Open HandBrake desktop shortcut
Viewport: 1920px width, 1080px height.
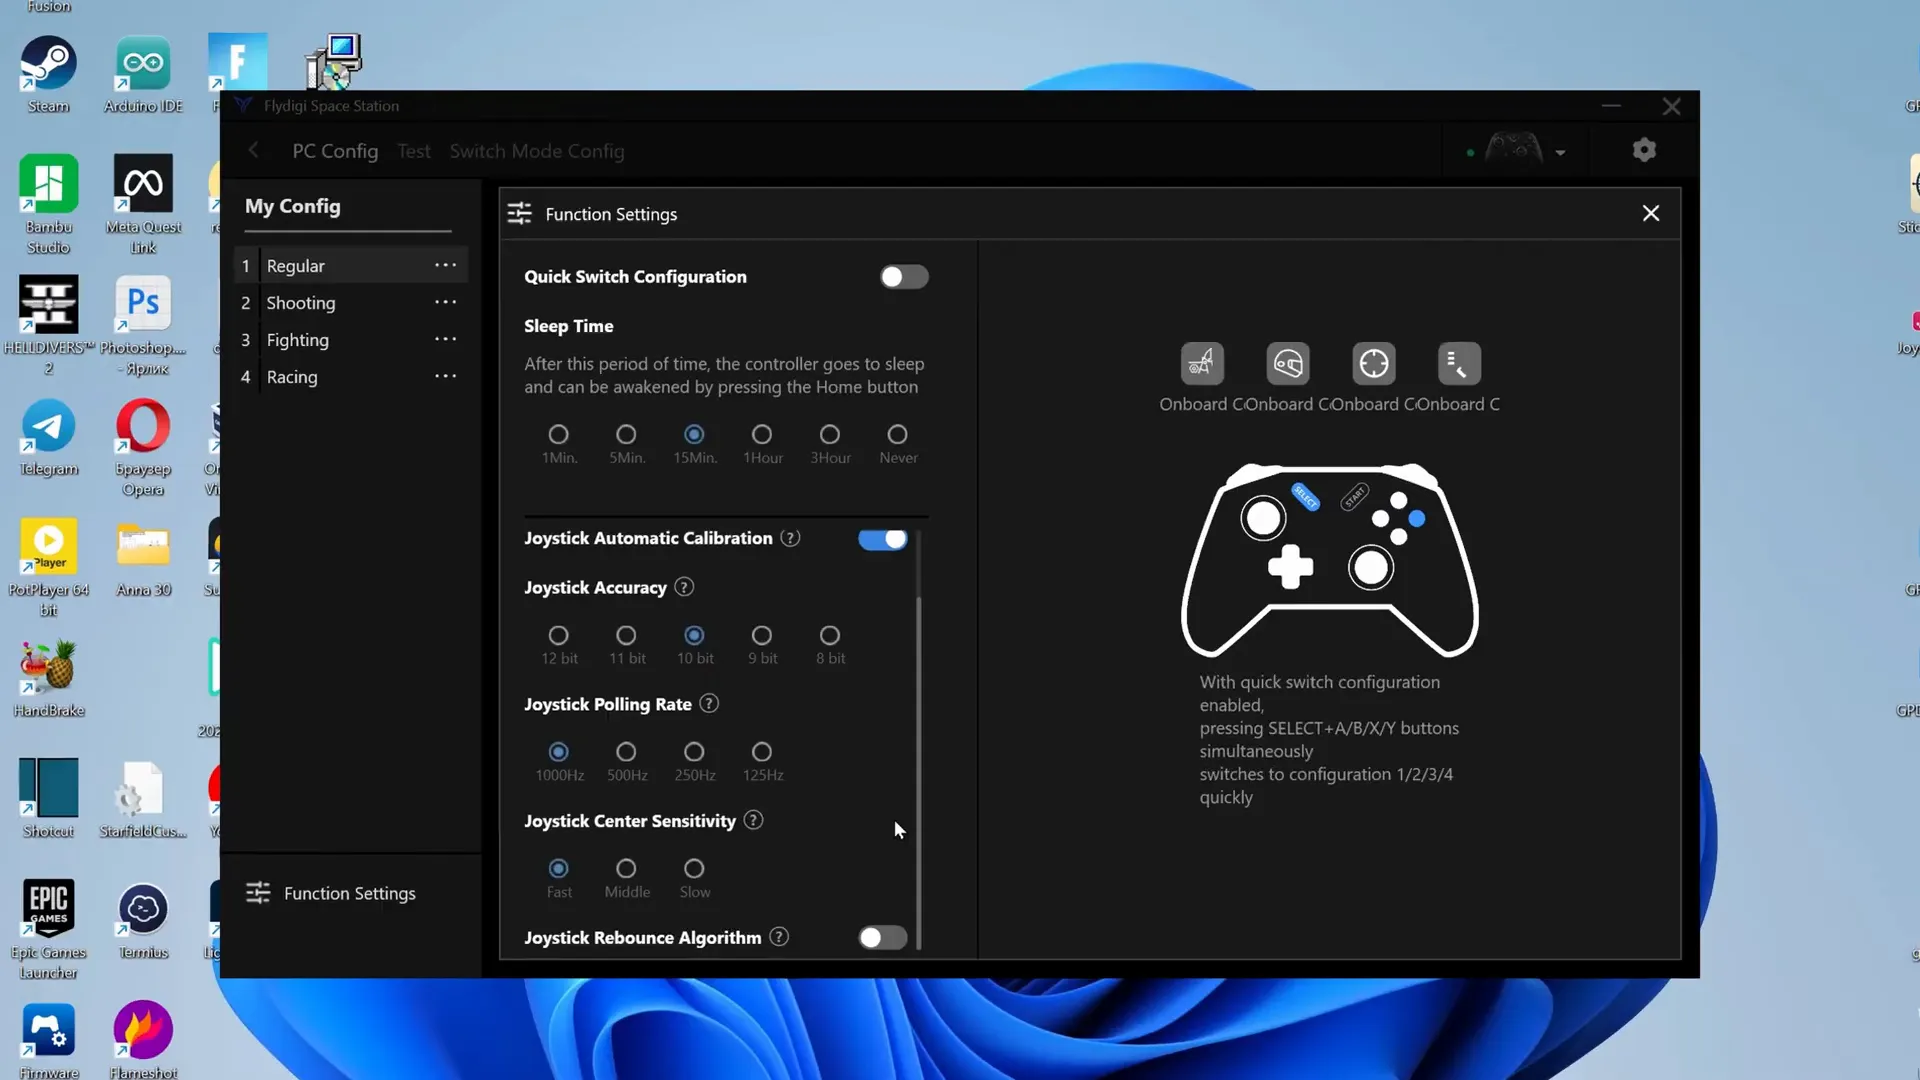48,679
